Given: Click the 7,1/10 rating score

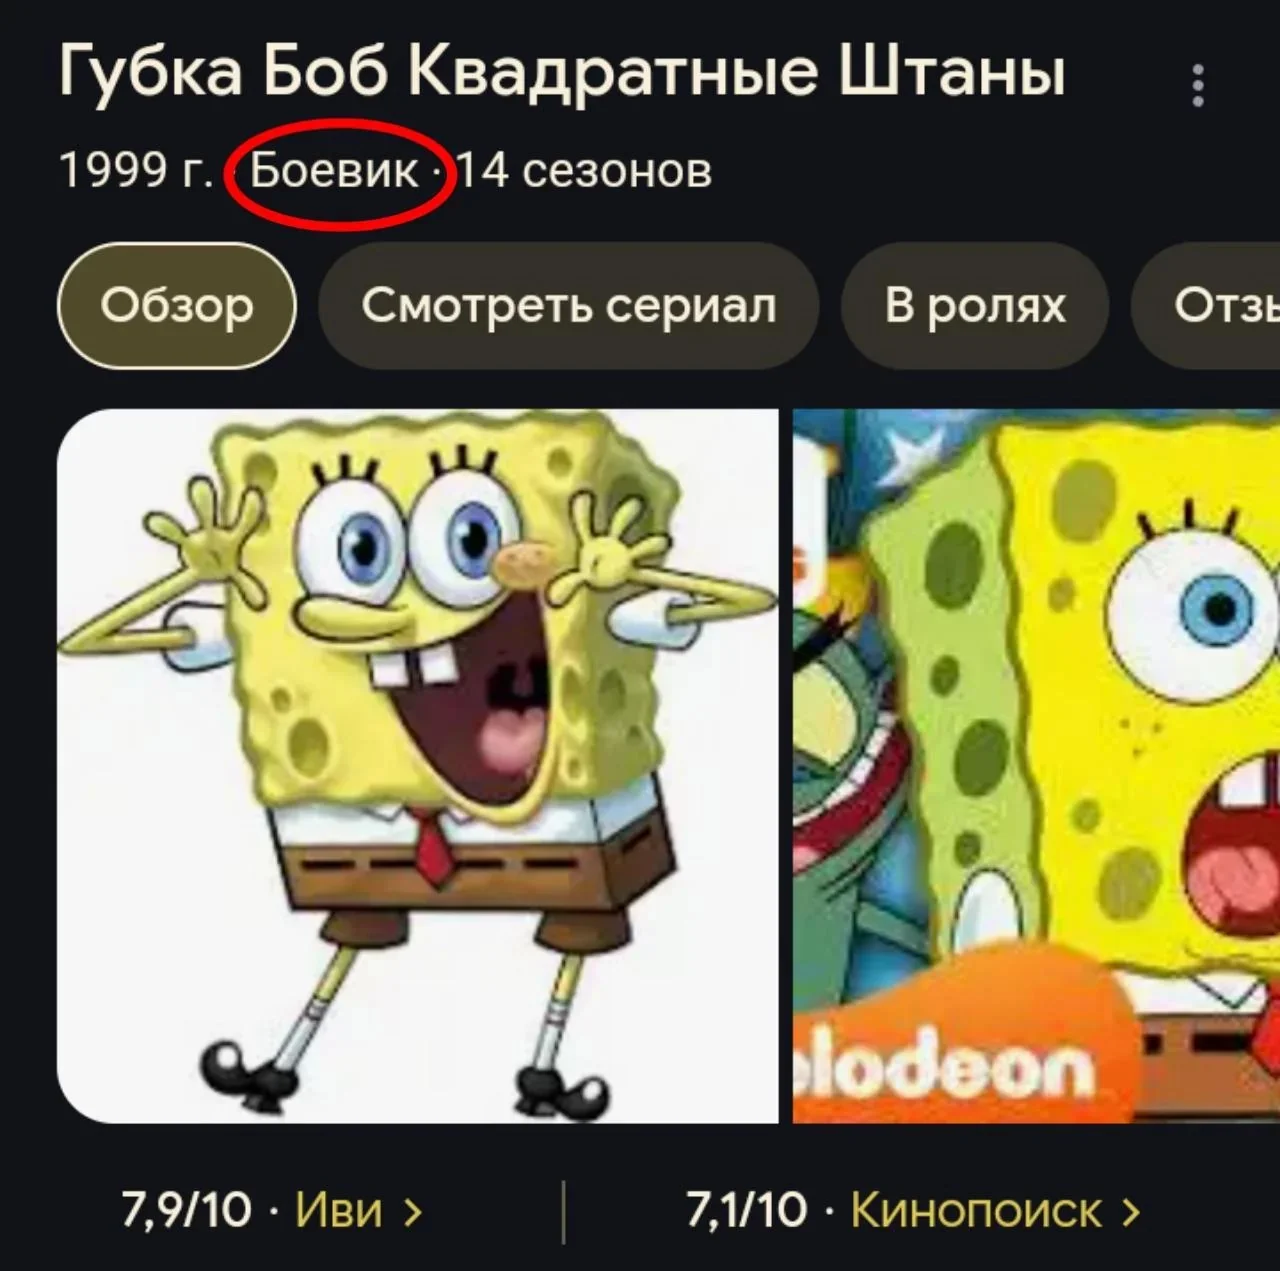Looking at the screenshot, I should tap(746, 1211).
